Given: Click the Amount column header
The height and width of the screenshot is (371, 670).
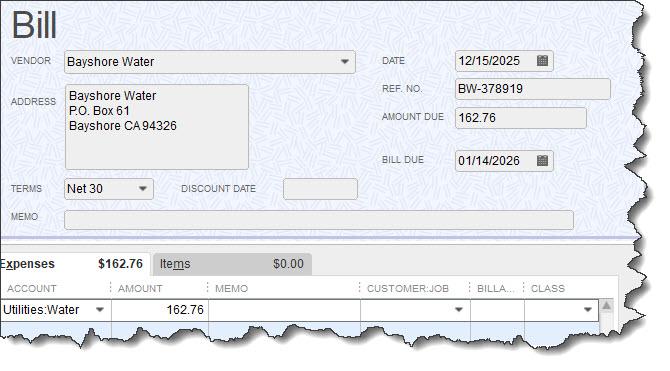Looking at the screenshot, I should [x=140, y=289].
